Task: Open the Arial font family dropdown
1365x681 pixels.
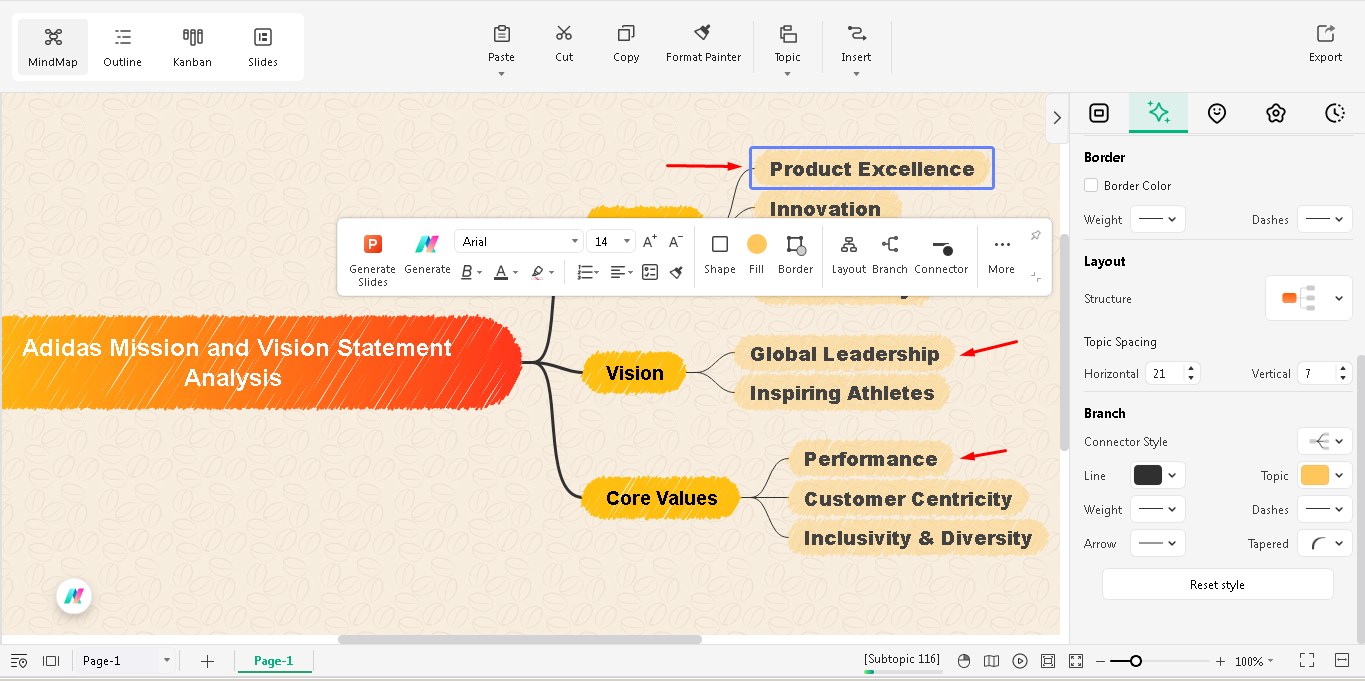Action: [x=518, y=241]
